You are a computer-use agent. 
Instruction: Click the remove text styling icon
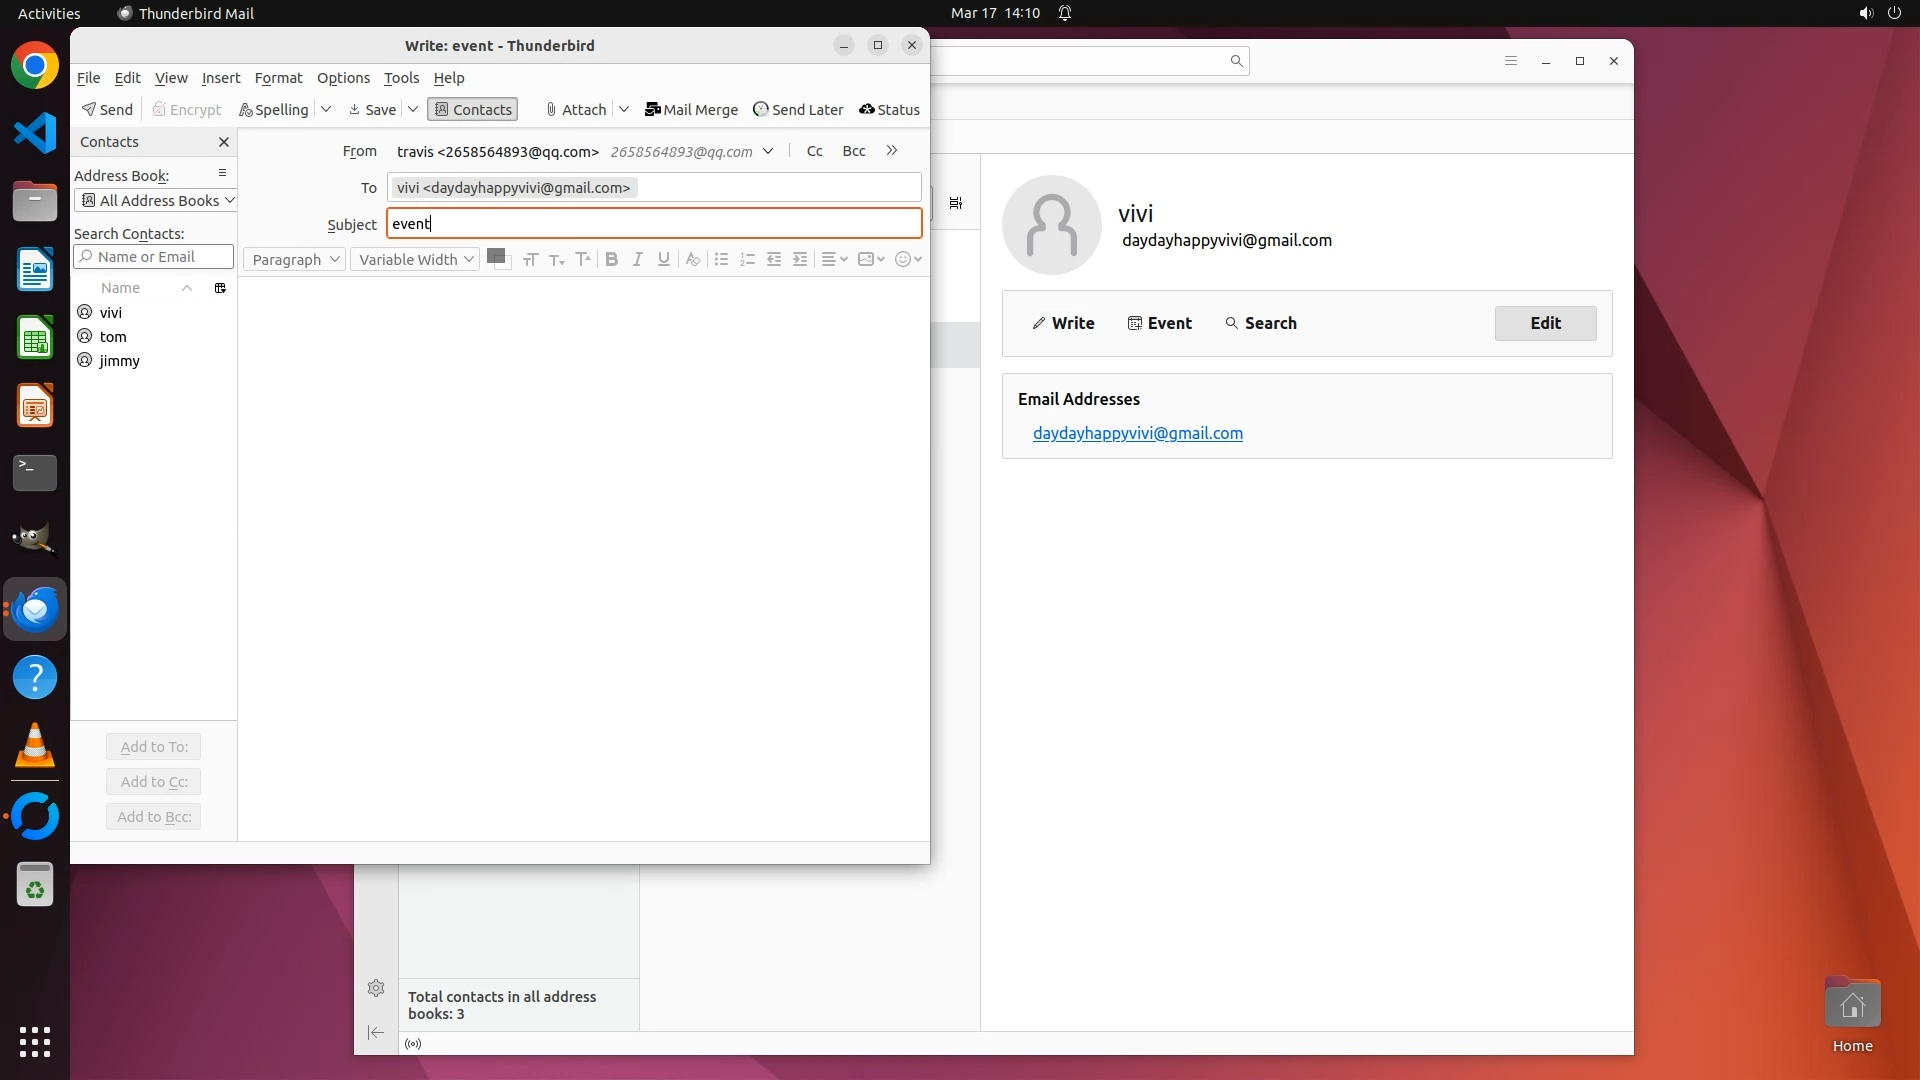click(x=692, y=259)
